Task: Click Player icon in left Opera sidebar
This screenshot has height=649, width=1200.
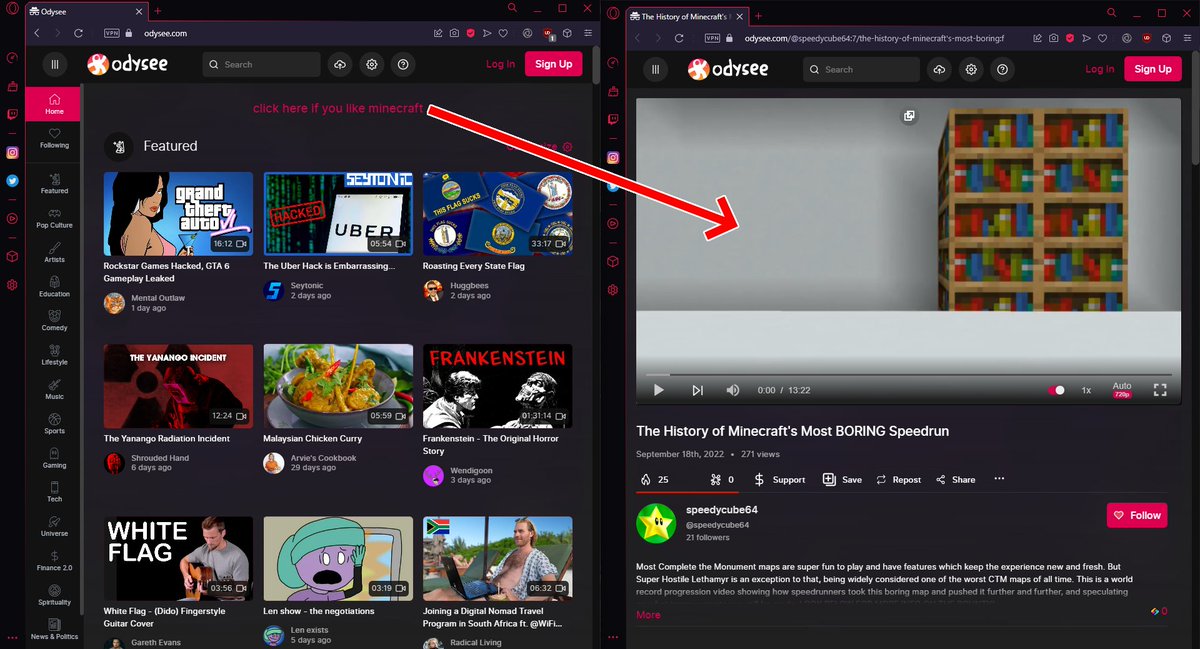Action: click(x=12, y=218)
